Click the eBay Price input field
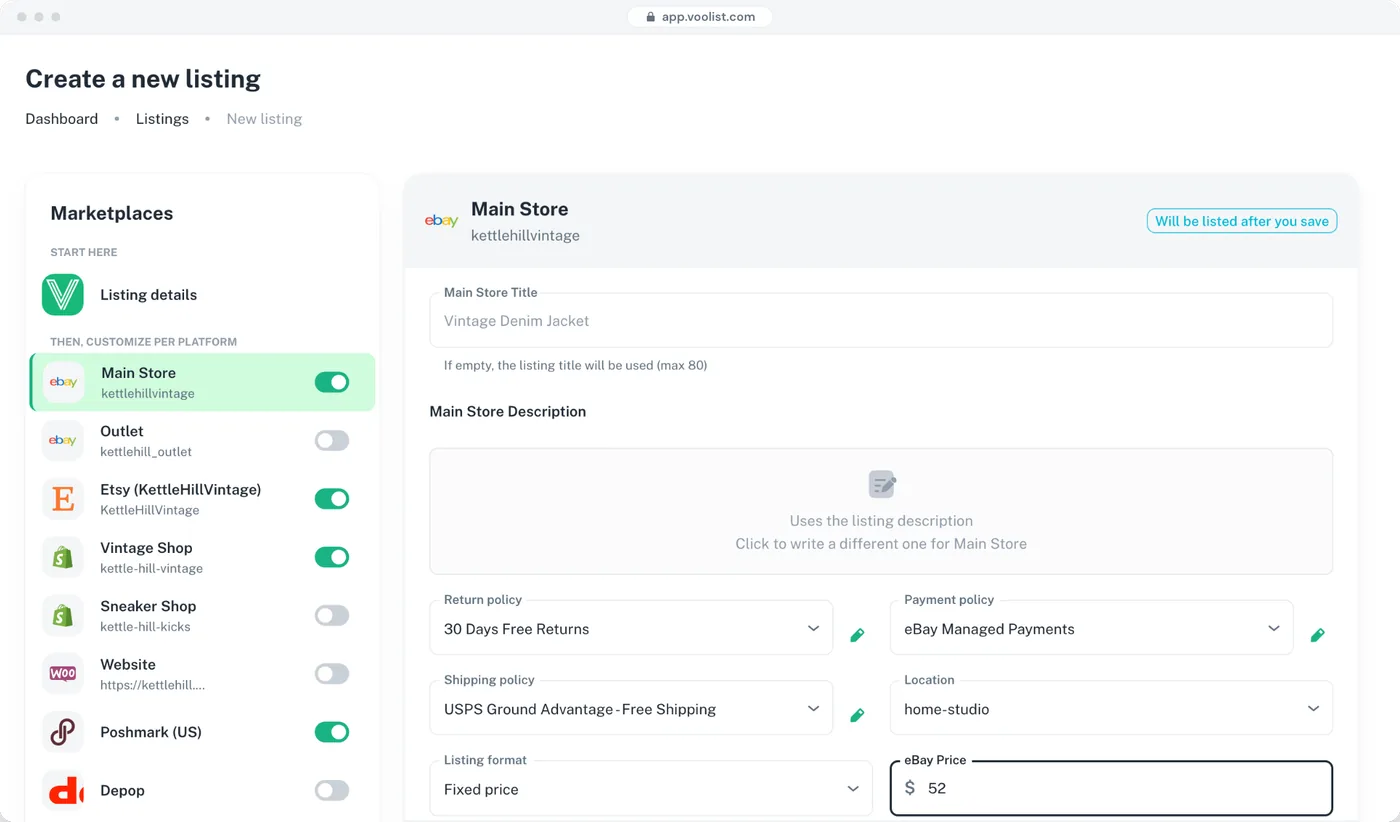Screen dimensions: 1400x822 1111,788
